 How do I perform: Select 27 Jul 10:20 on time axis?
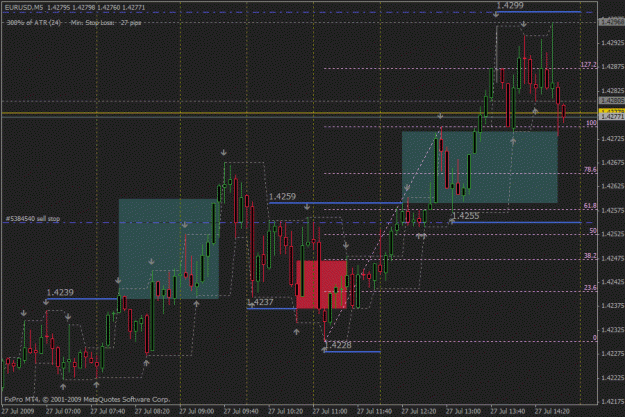click(x=285, y=411)
